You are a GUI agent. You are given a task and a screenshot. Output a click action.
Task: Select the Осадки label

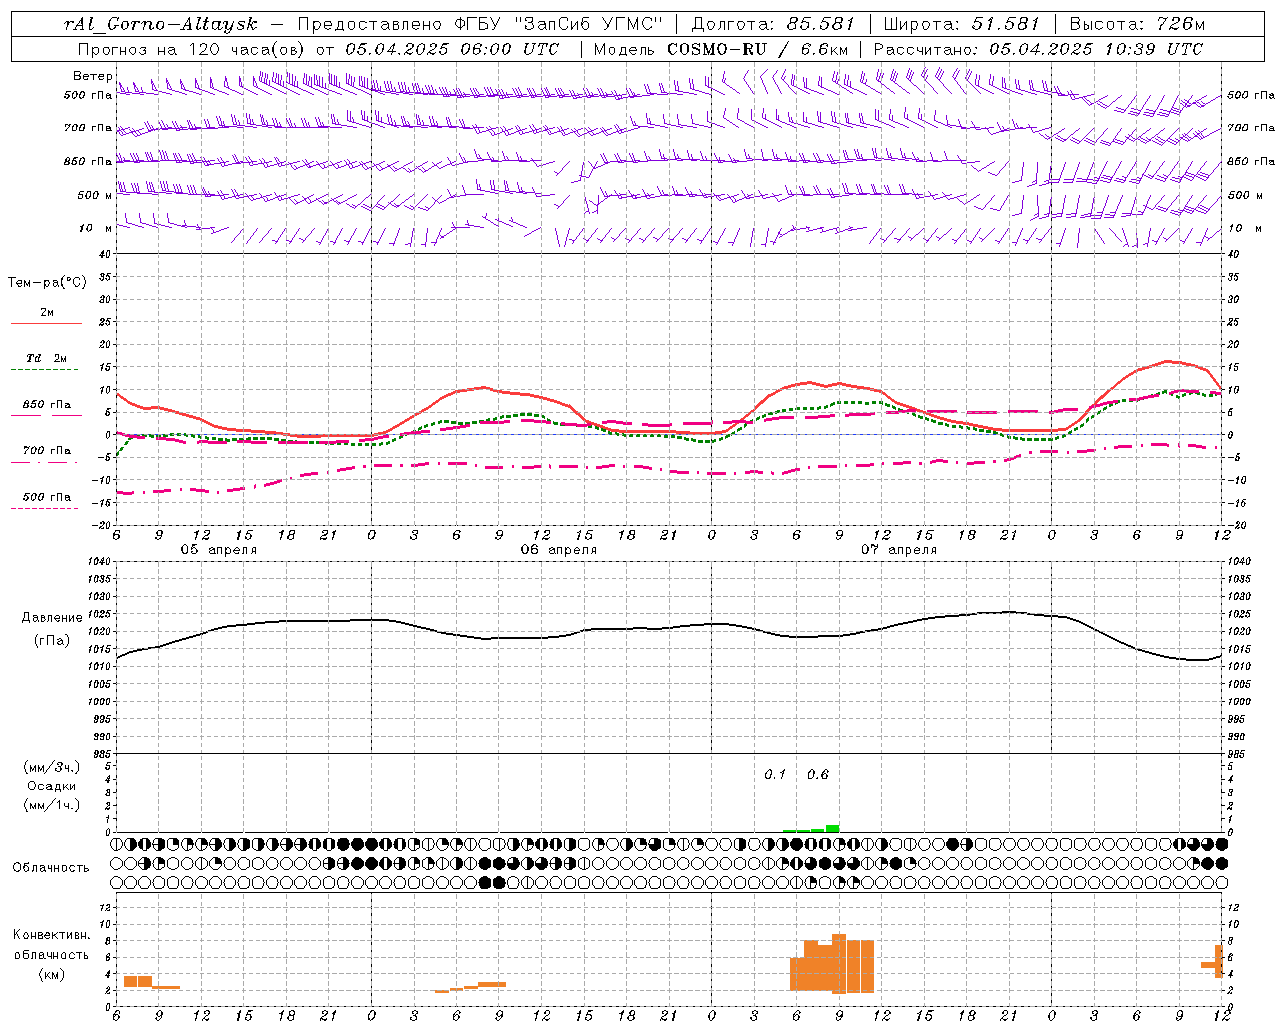click(52, 786)
